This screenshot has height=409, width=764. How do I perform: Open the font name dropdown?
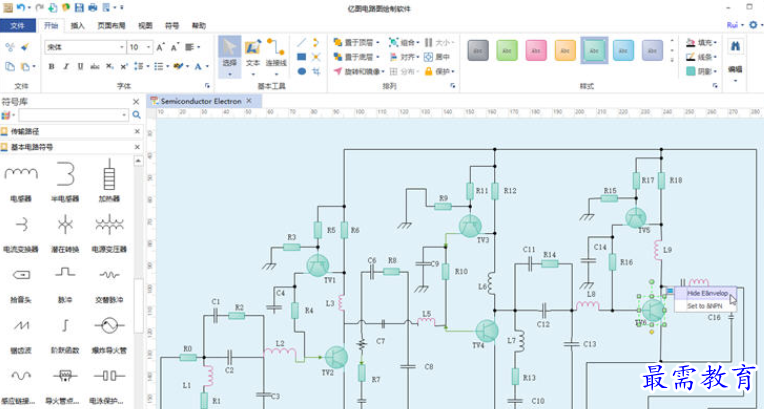point(122,47)
